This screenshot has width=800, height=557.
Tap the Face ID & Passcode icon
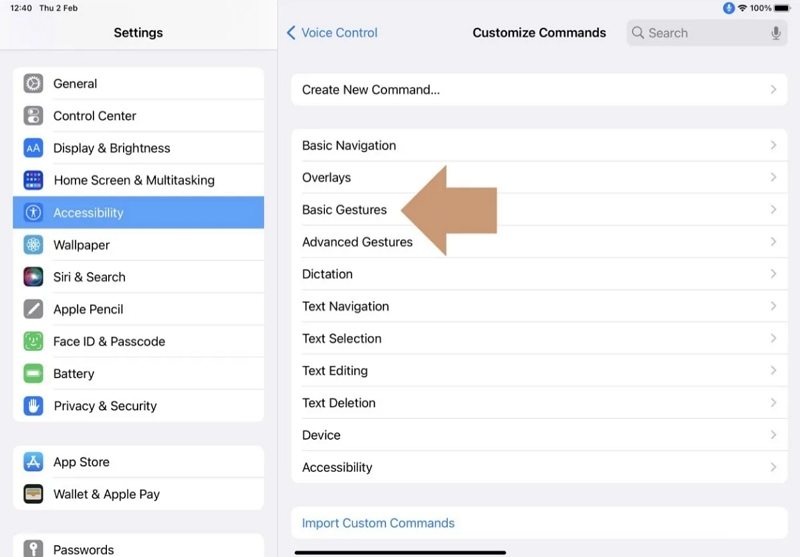pos(34,341)
